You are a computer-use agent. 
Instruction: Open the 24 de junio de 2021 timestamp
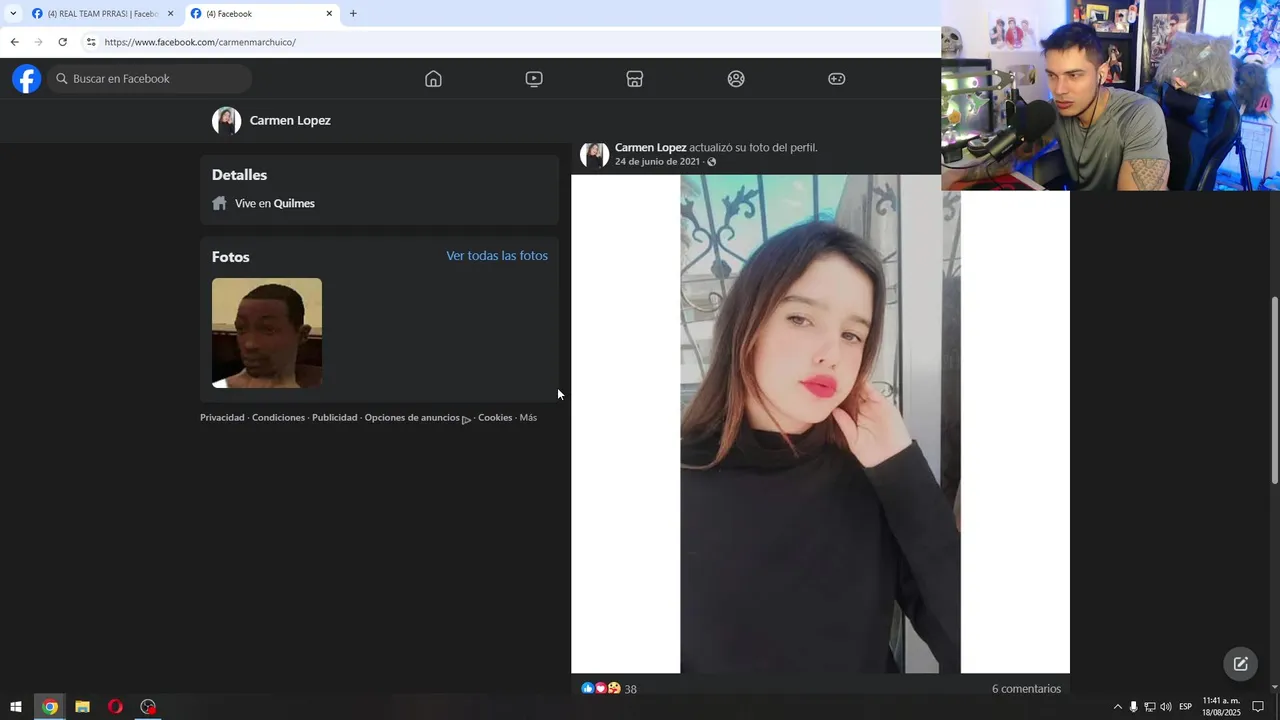click(657, 162)
